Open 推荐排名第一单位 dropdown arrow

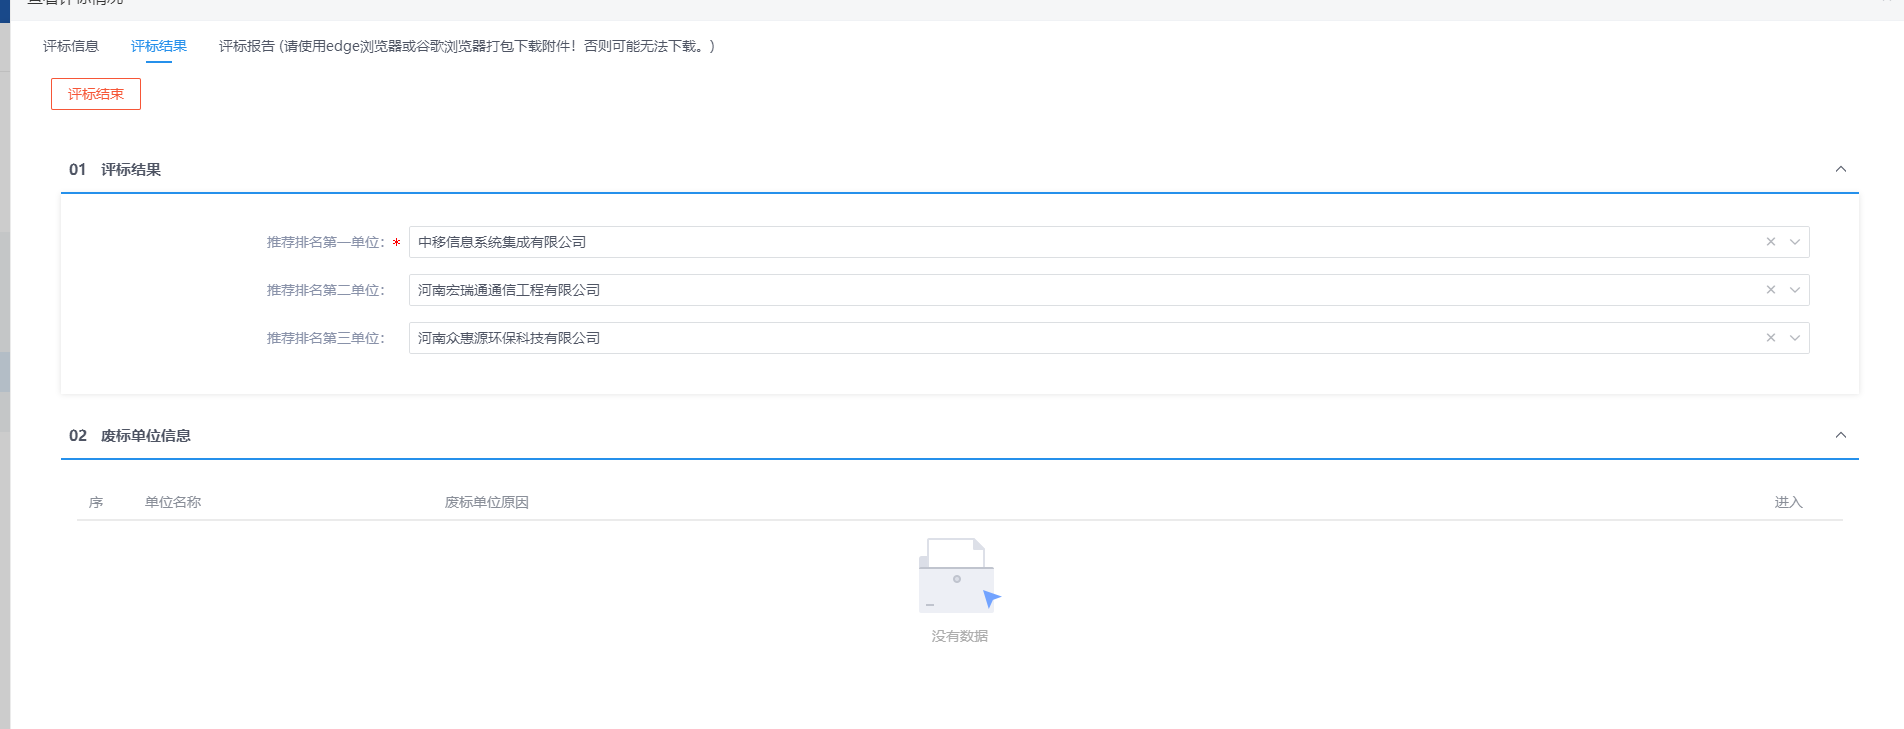click(1794, 242)
